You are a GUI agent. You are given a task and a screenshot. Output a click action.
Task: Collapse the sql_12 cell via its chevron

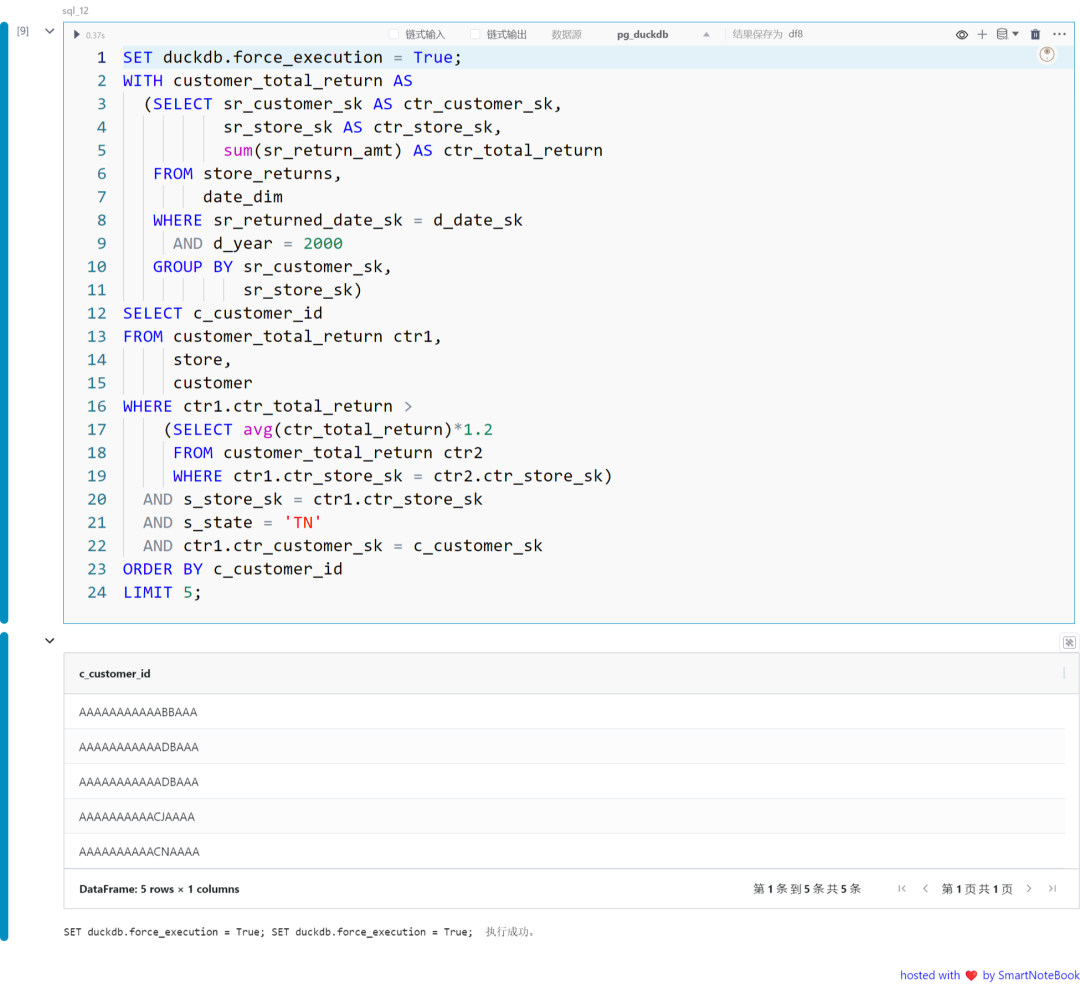[x=49, y=30]
